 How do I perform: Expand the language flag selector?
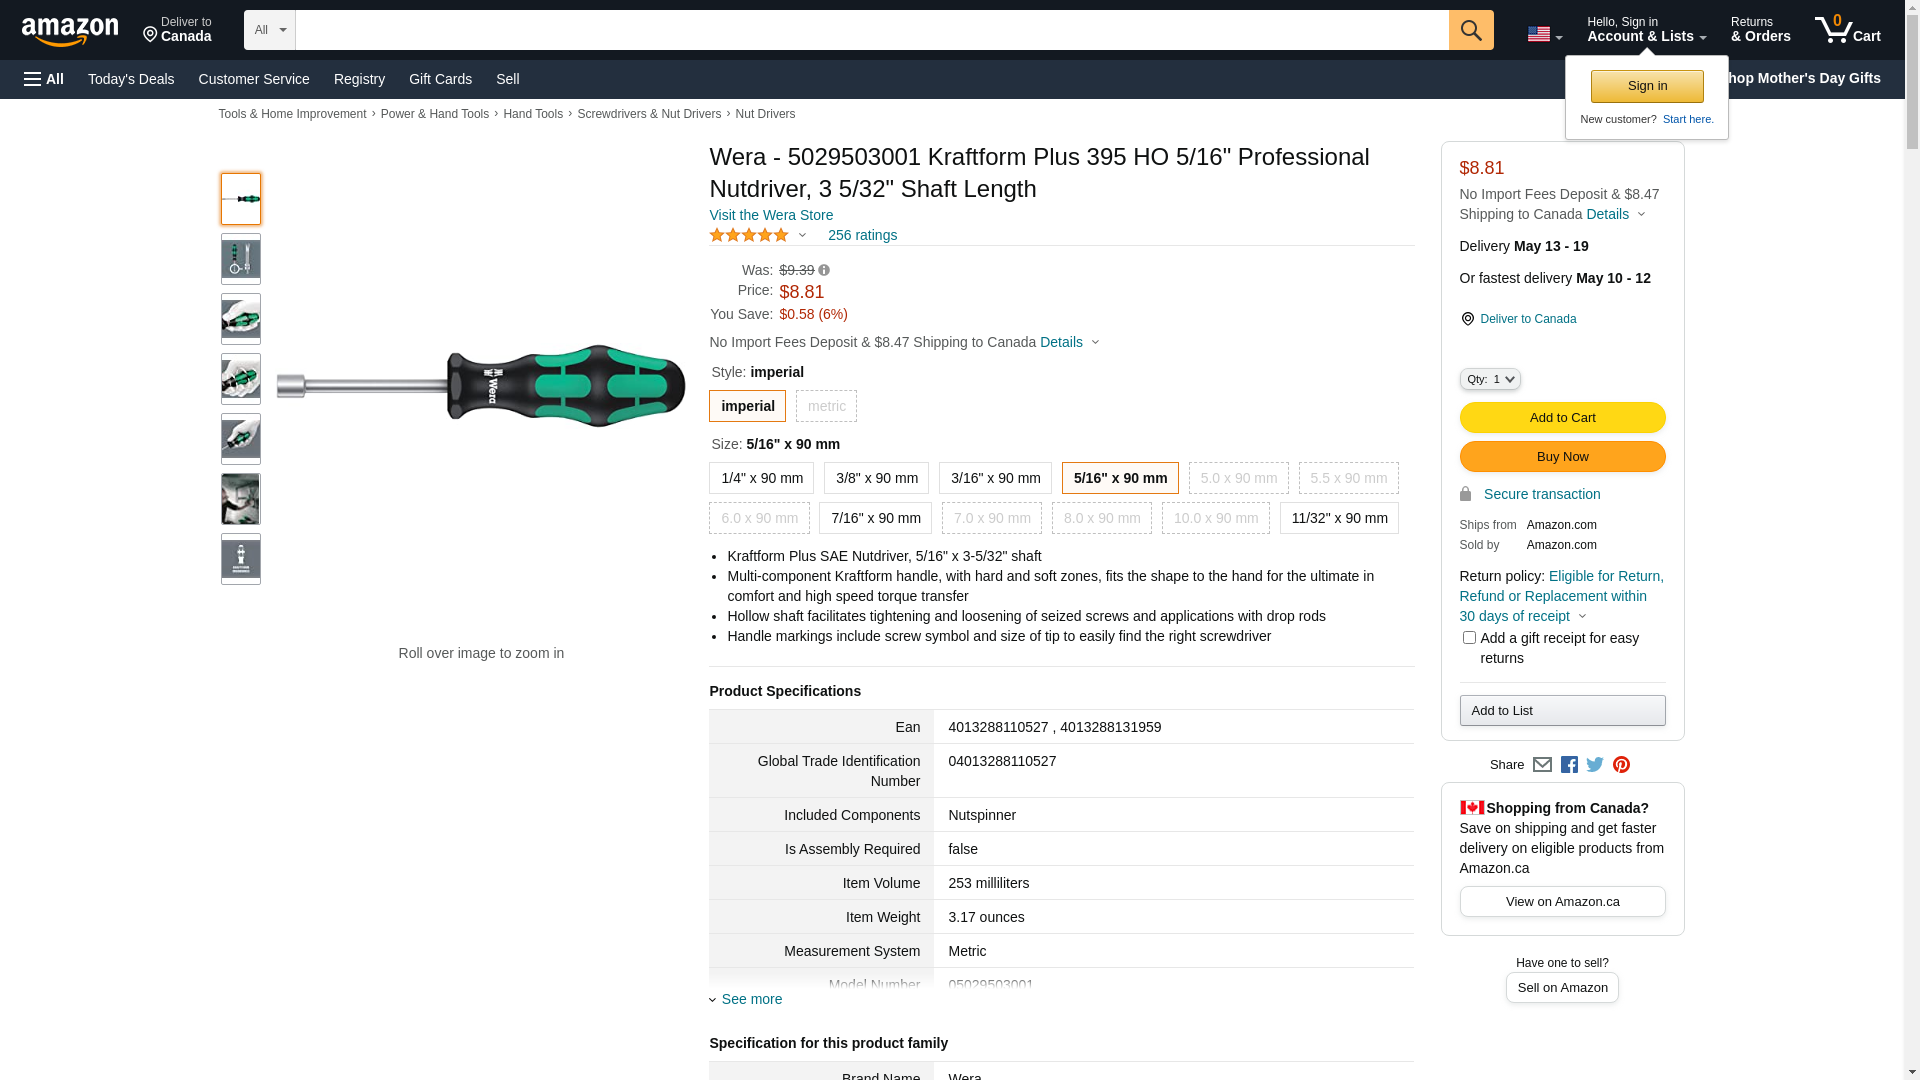pos(1544,34)
